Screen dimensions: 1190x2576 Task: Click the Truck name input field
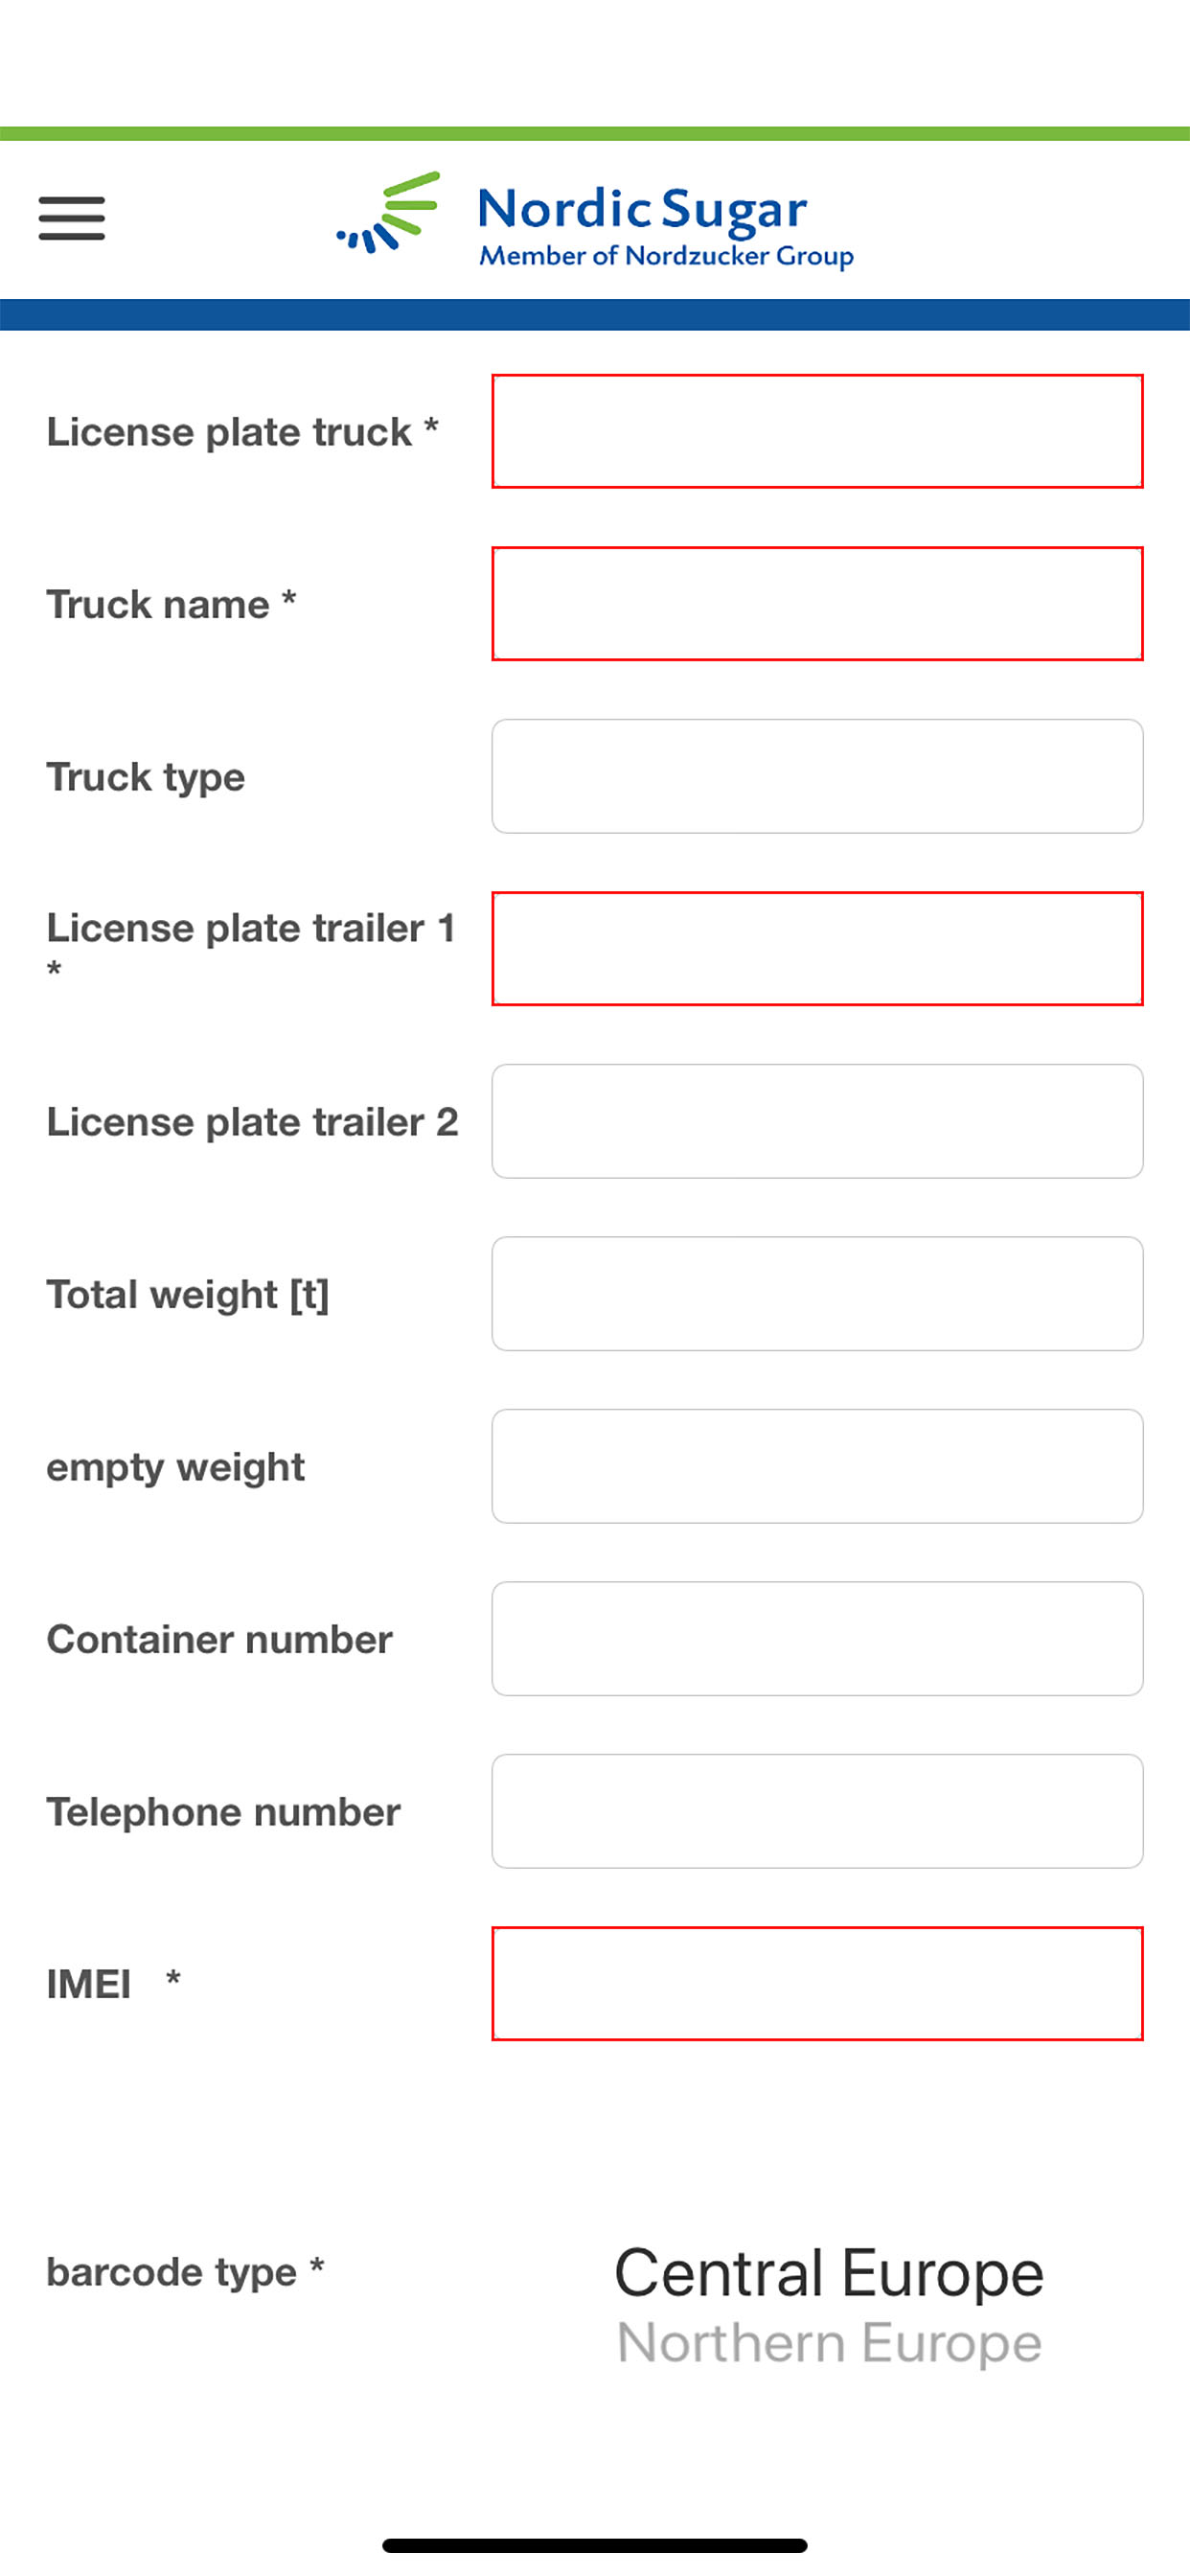click(817, 604)
